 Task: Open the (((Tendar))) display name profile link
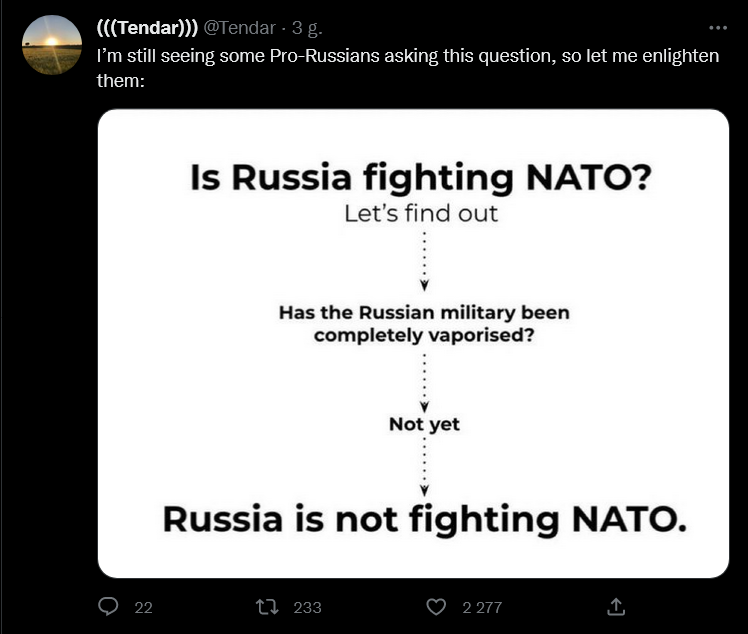click(147, 28)
